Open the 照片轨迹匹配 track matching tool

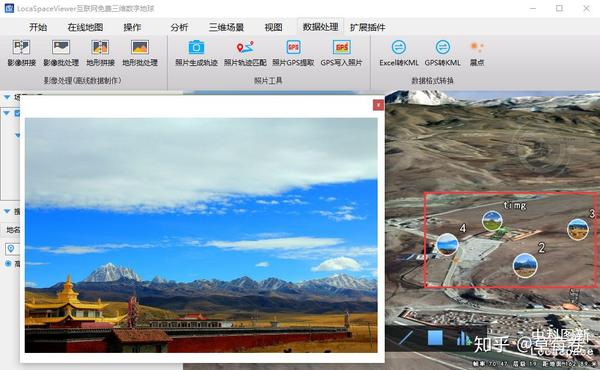pyautogui.click(x=245, y=53)
